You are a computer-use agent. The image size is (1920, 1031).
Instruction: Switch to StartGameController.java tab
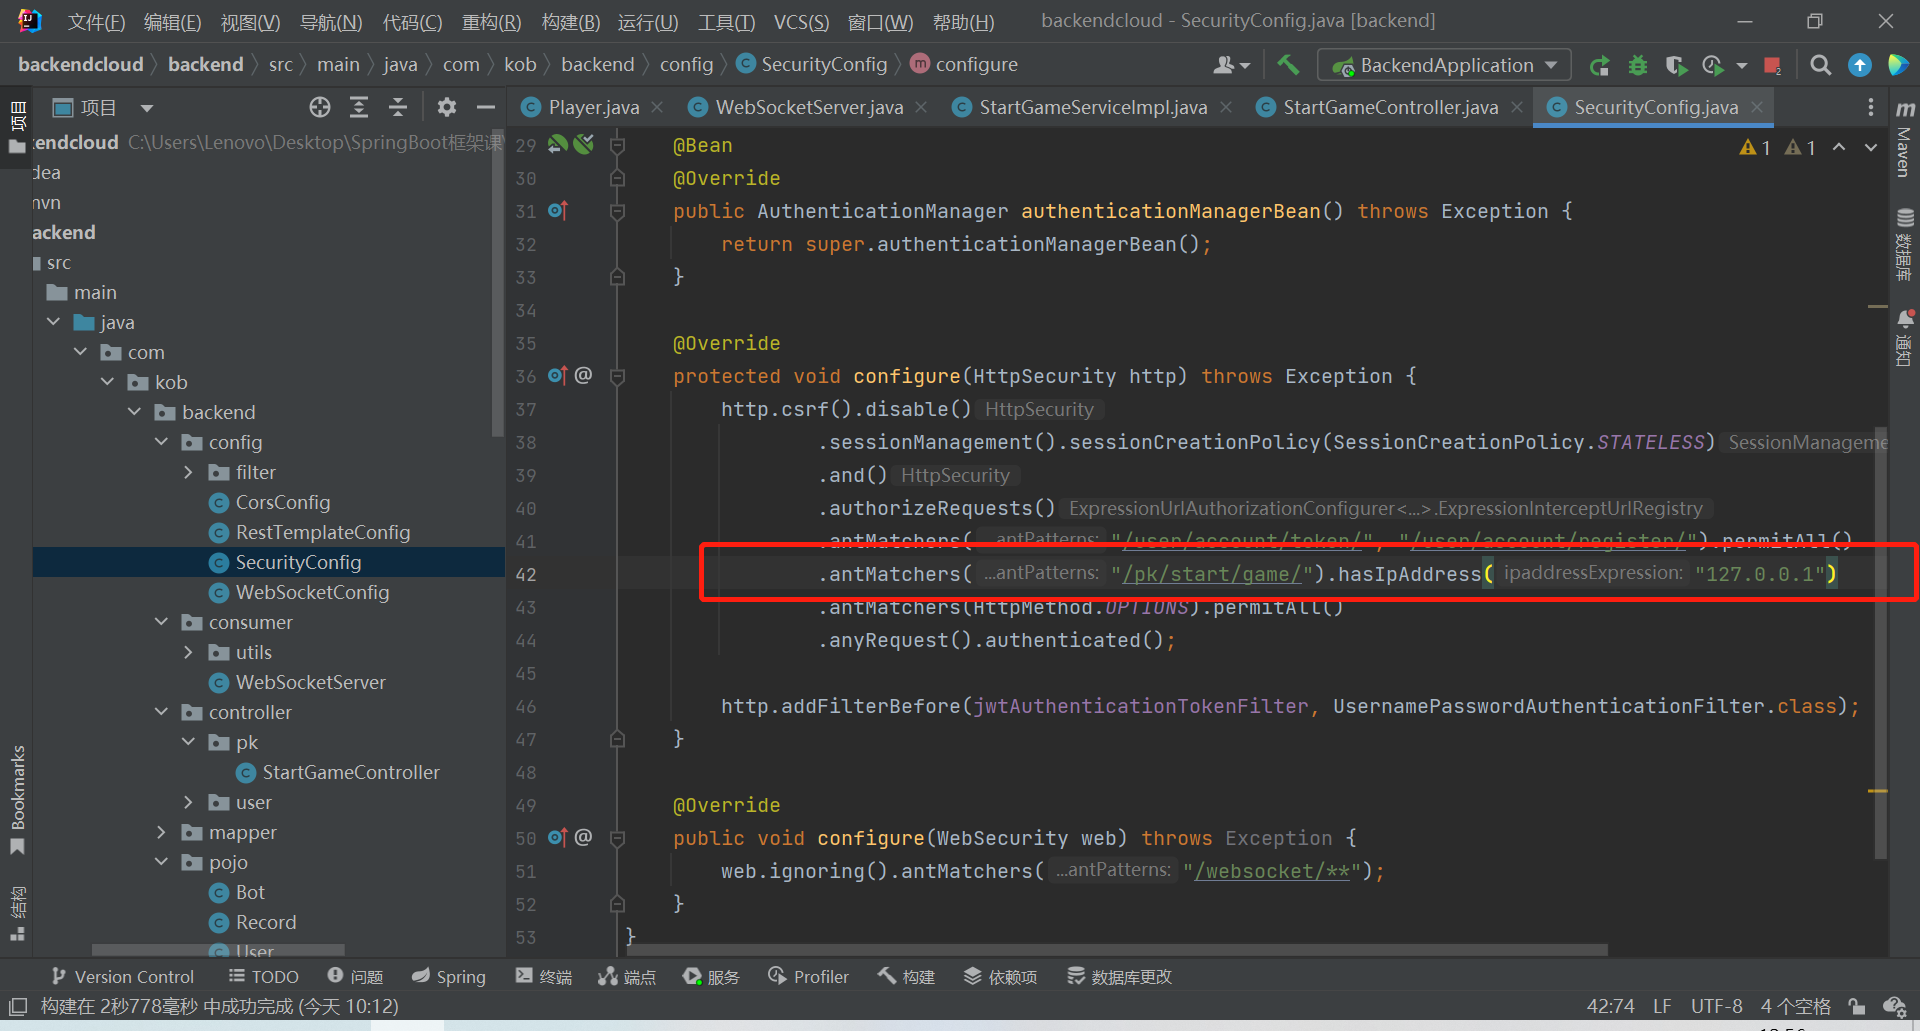click(1390, 107)
